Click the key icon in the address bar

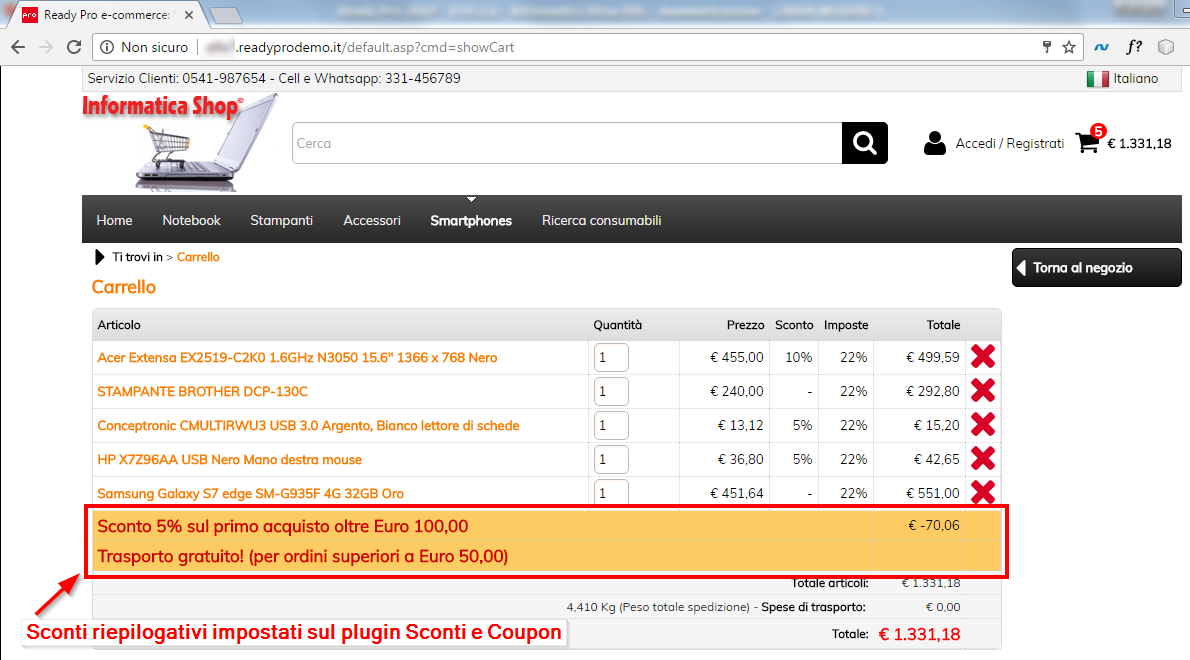pyautogui.click(x=1047, y=47)
